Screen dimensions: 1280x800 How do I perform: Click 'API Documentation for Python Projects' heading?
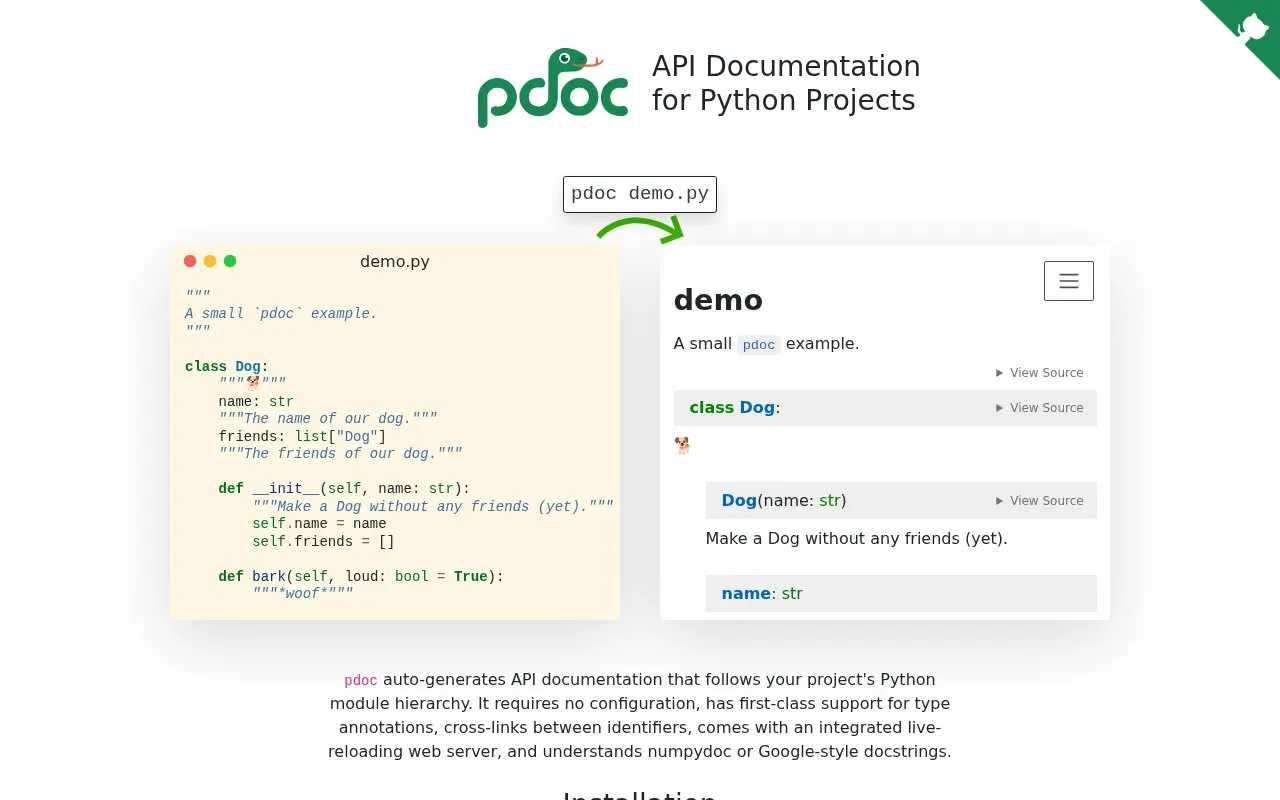pyautogui.click(x=786, y=83)
